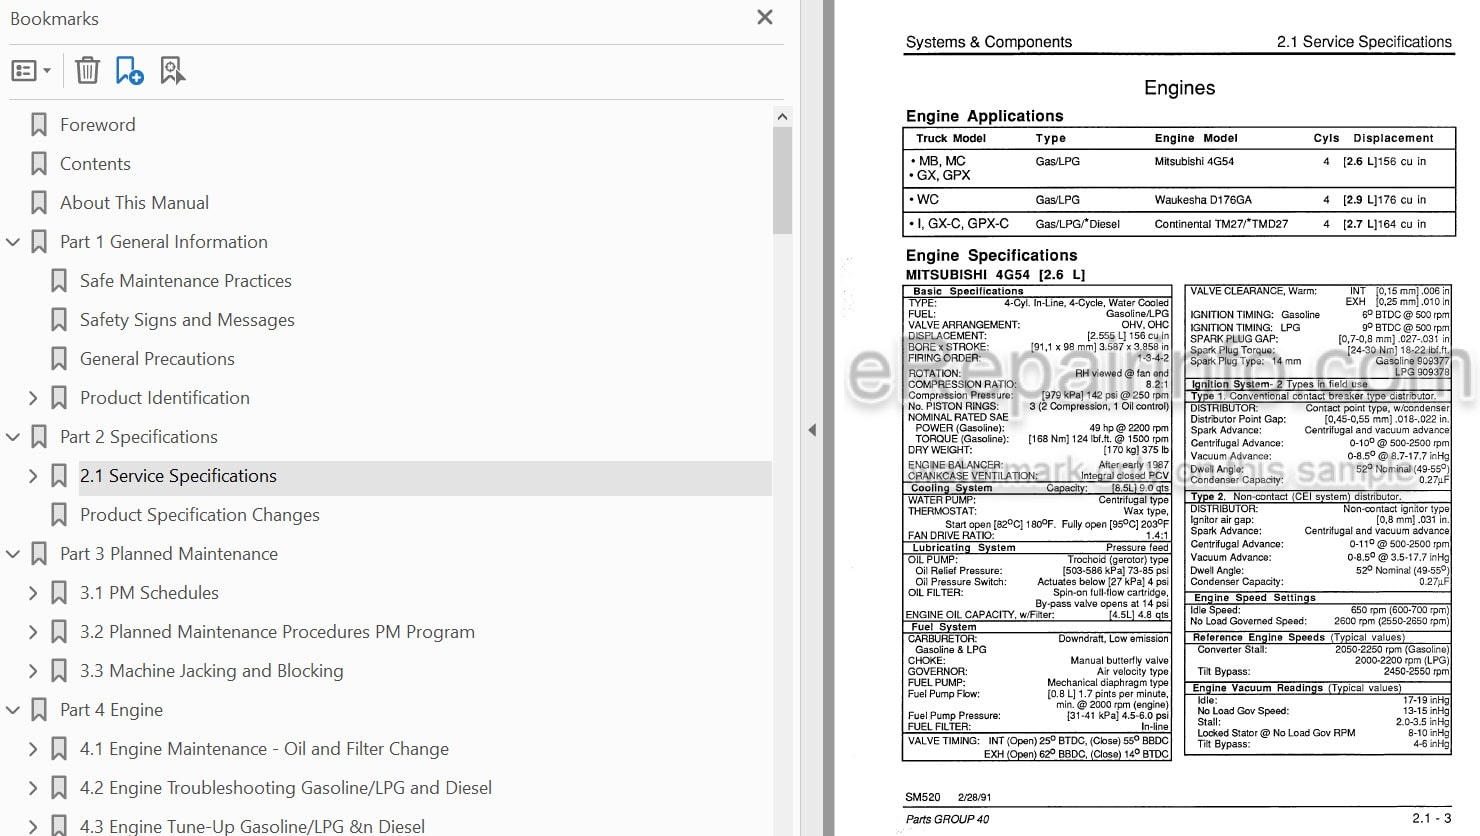The height and width of the screenshot is (836, 1480).
Task: Select Part 4 Engine bookmark
Action: (111, 710)
